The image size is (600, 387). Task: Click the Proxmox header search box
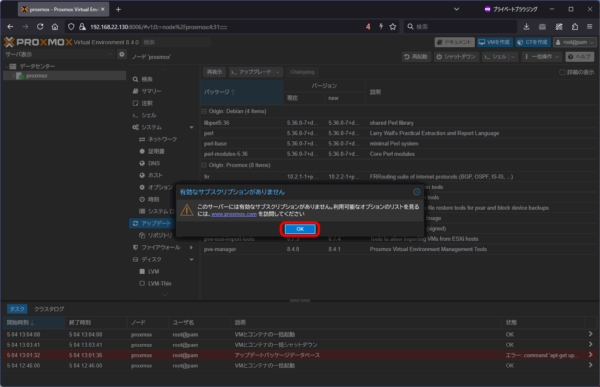[x=176, y=42]
